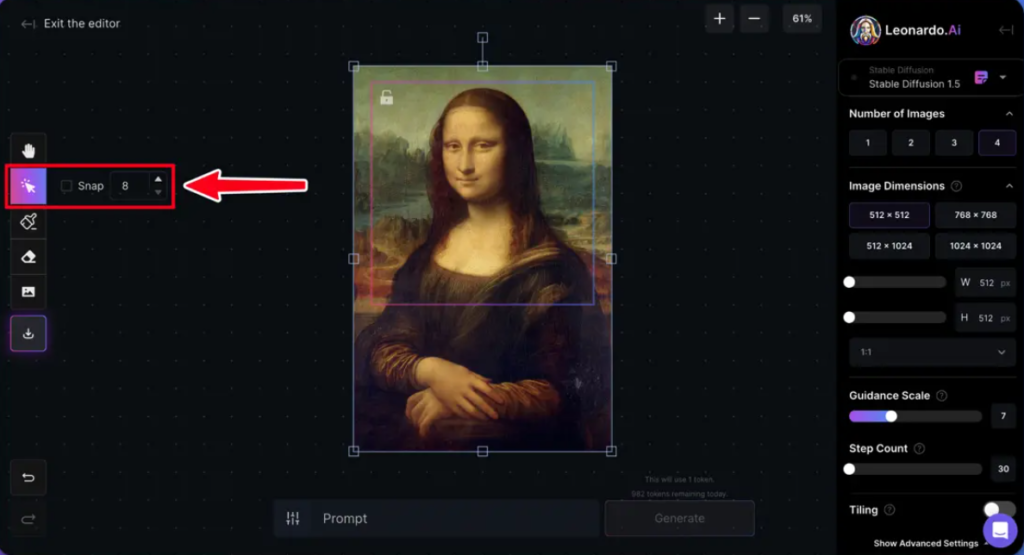Click the purple model note icon
The height and width of the screenshot is (555, 1024).
(981, 78)
